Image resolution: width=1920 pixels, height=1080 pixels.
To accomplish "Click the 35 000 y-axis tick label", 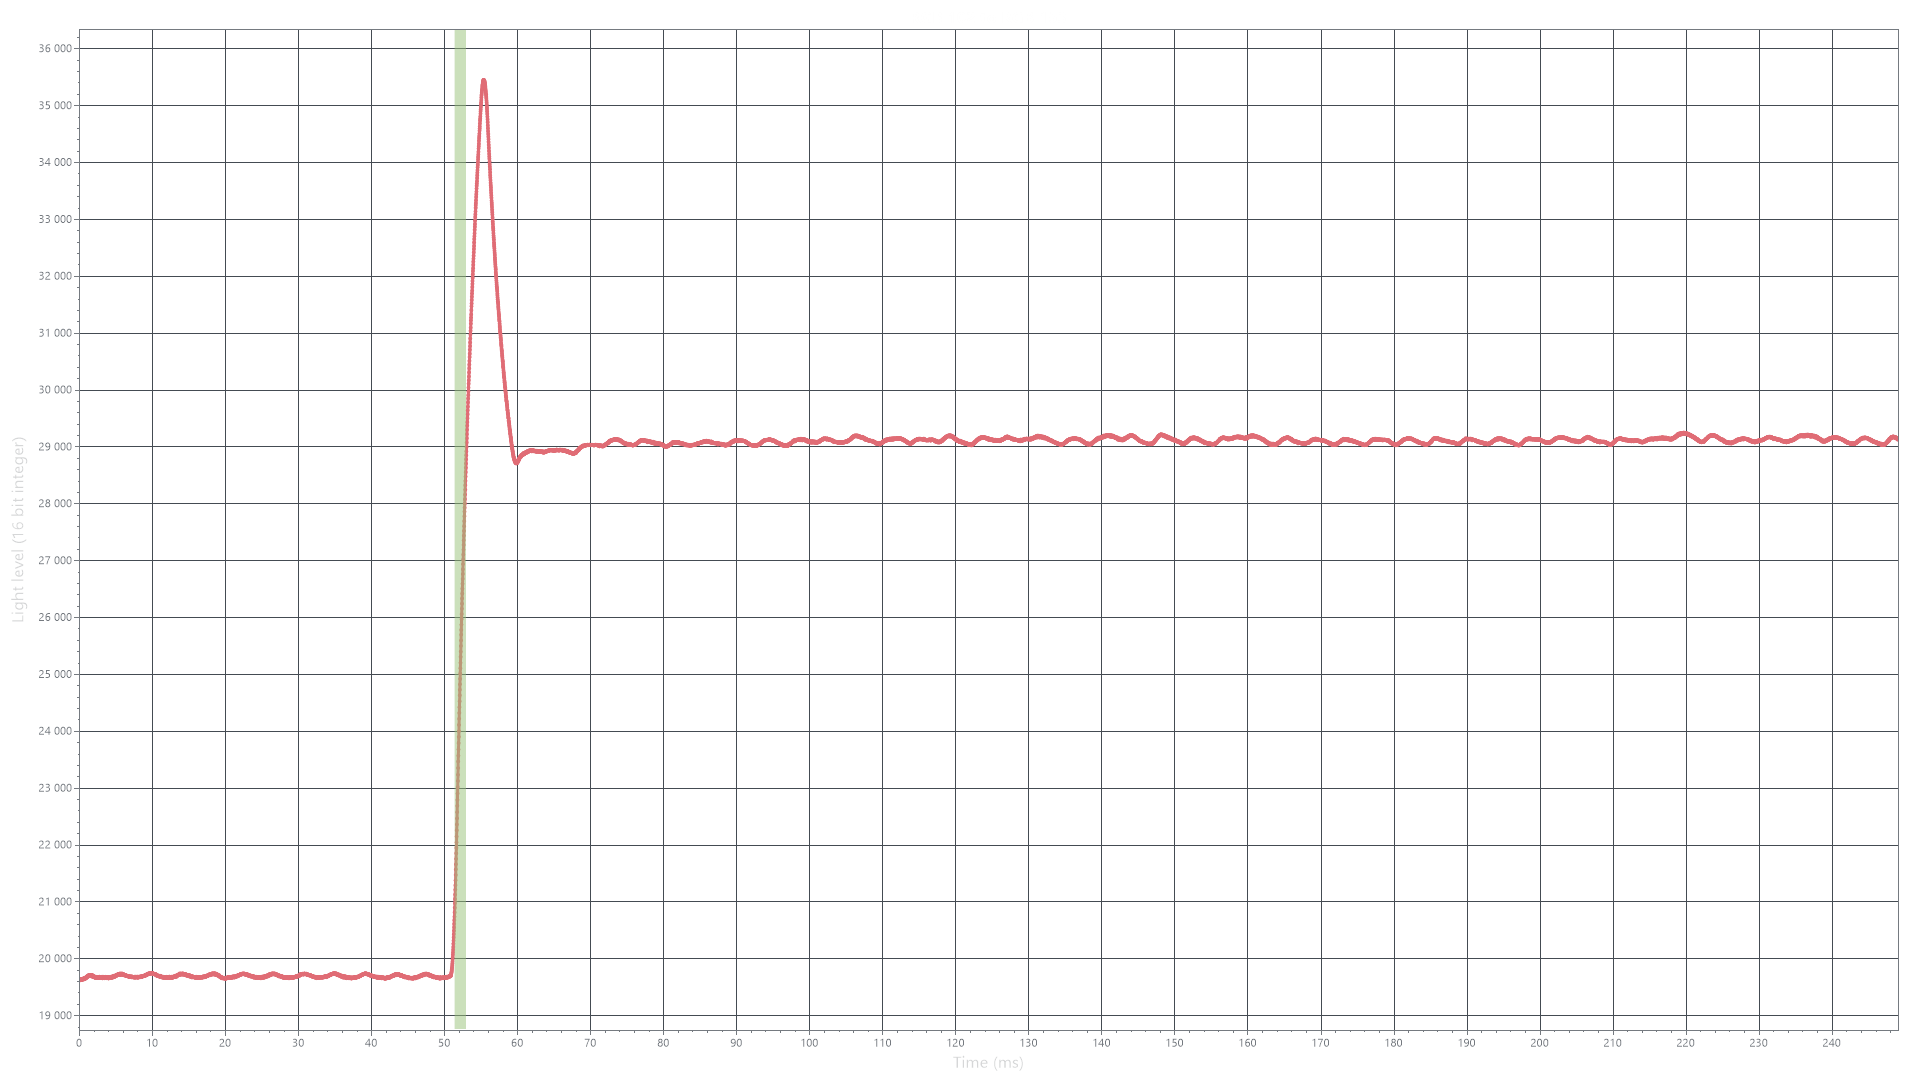I will 53,105.
